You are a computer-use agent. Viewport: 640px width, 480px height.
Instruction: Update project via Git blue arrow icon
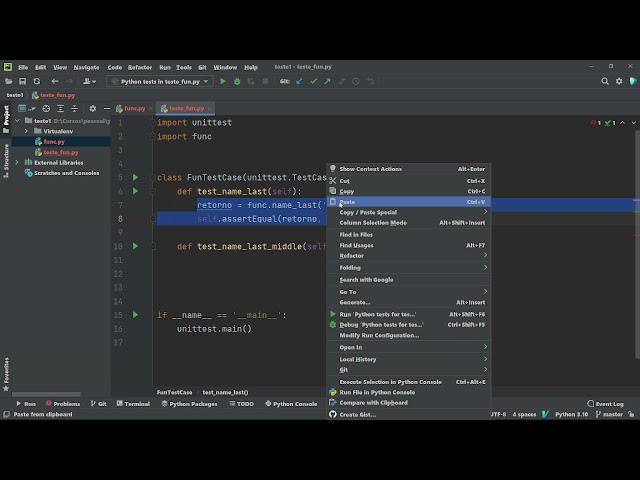[299, 82]
